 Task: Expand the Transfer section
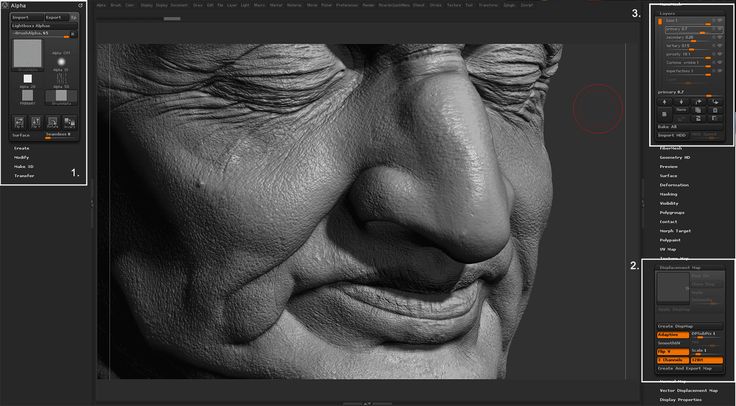click(x=24, y=176)
